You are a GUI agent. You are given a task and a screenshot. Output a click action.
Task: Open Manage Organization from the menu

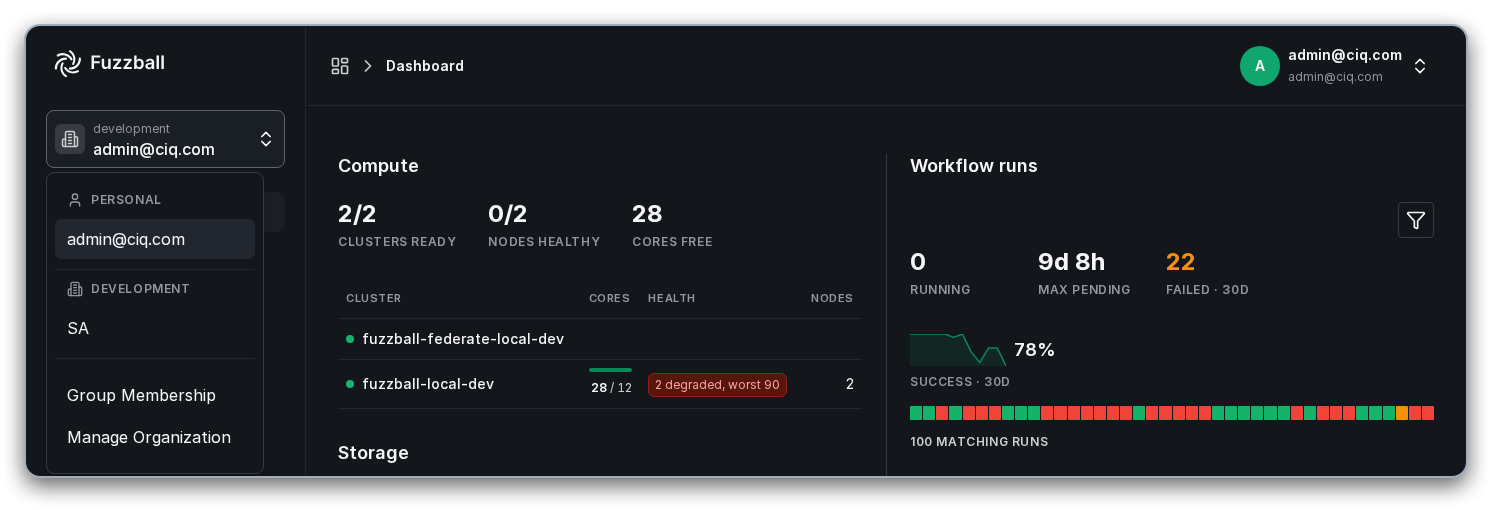click(x=155, y=437)
